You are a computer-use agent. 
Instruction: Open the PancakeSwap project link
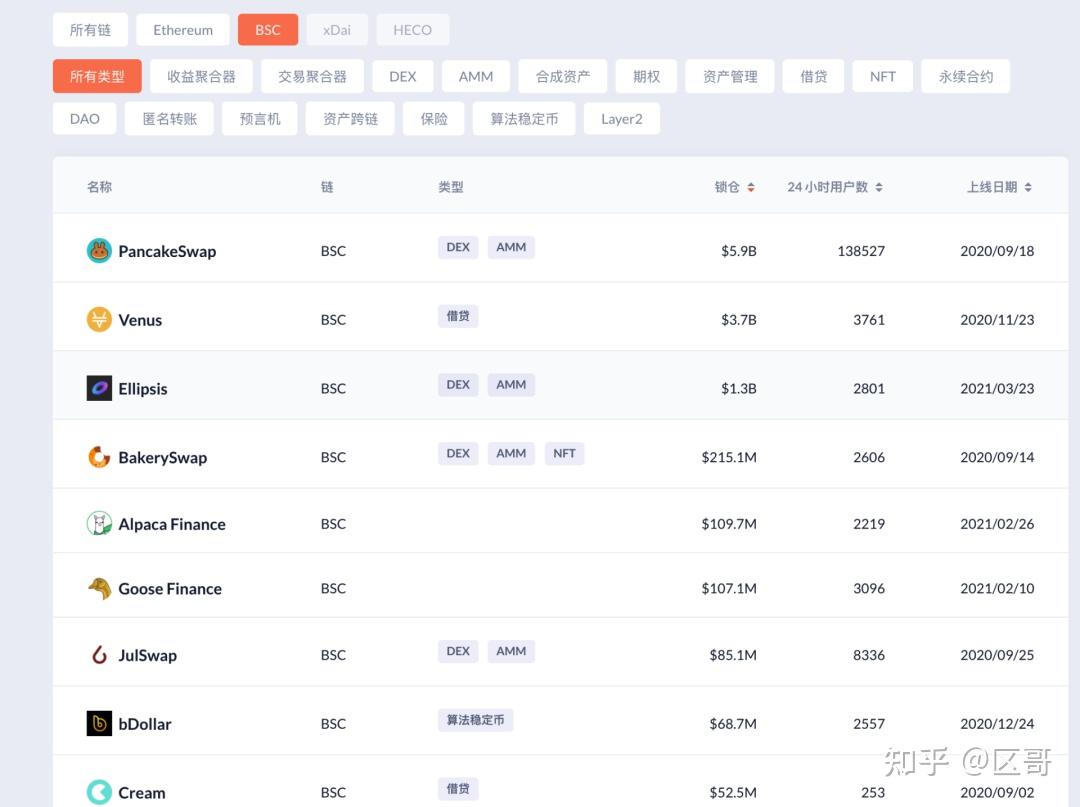(167, 251)
